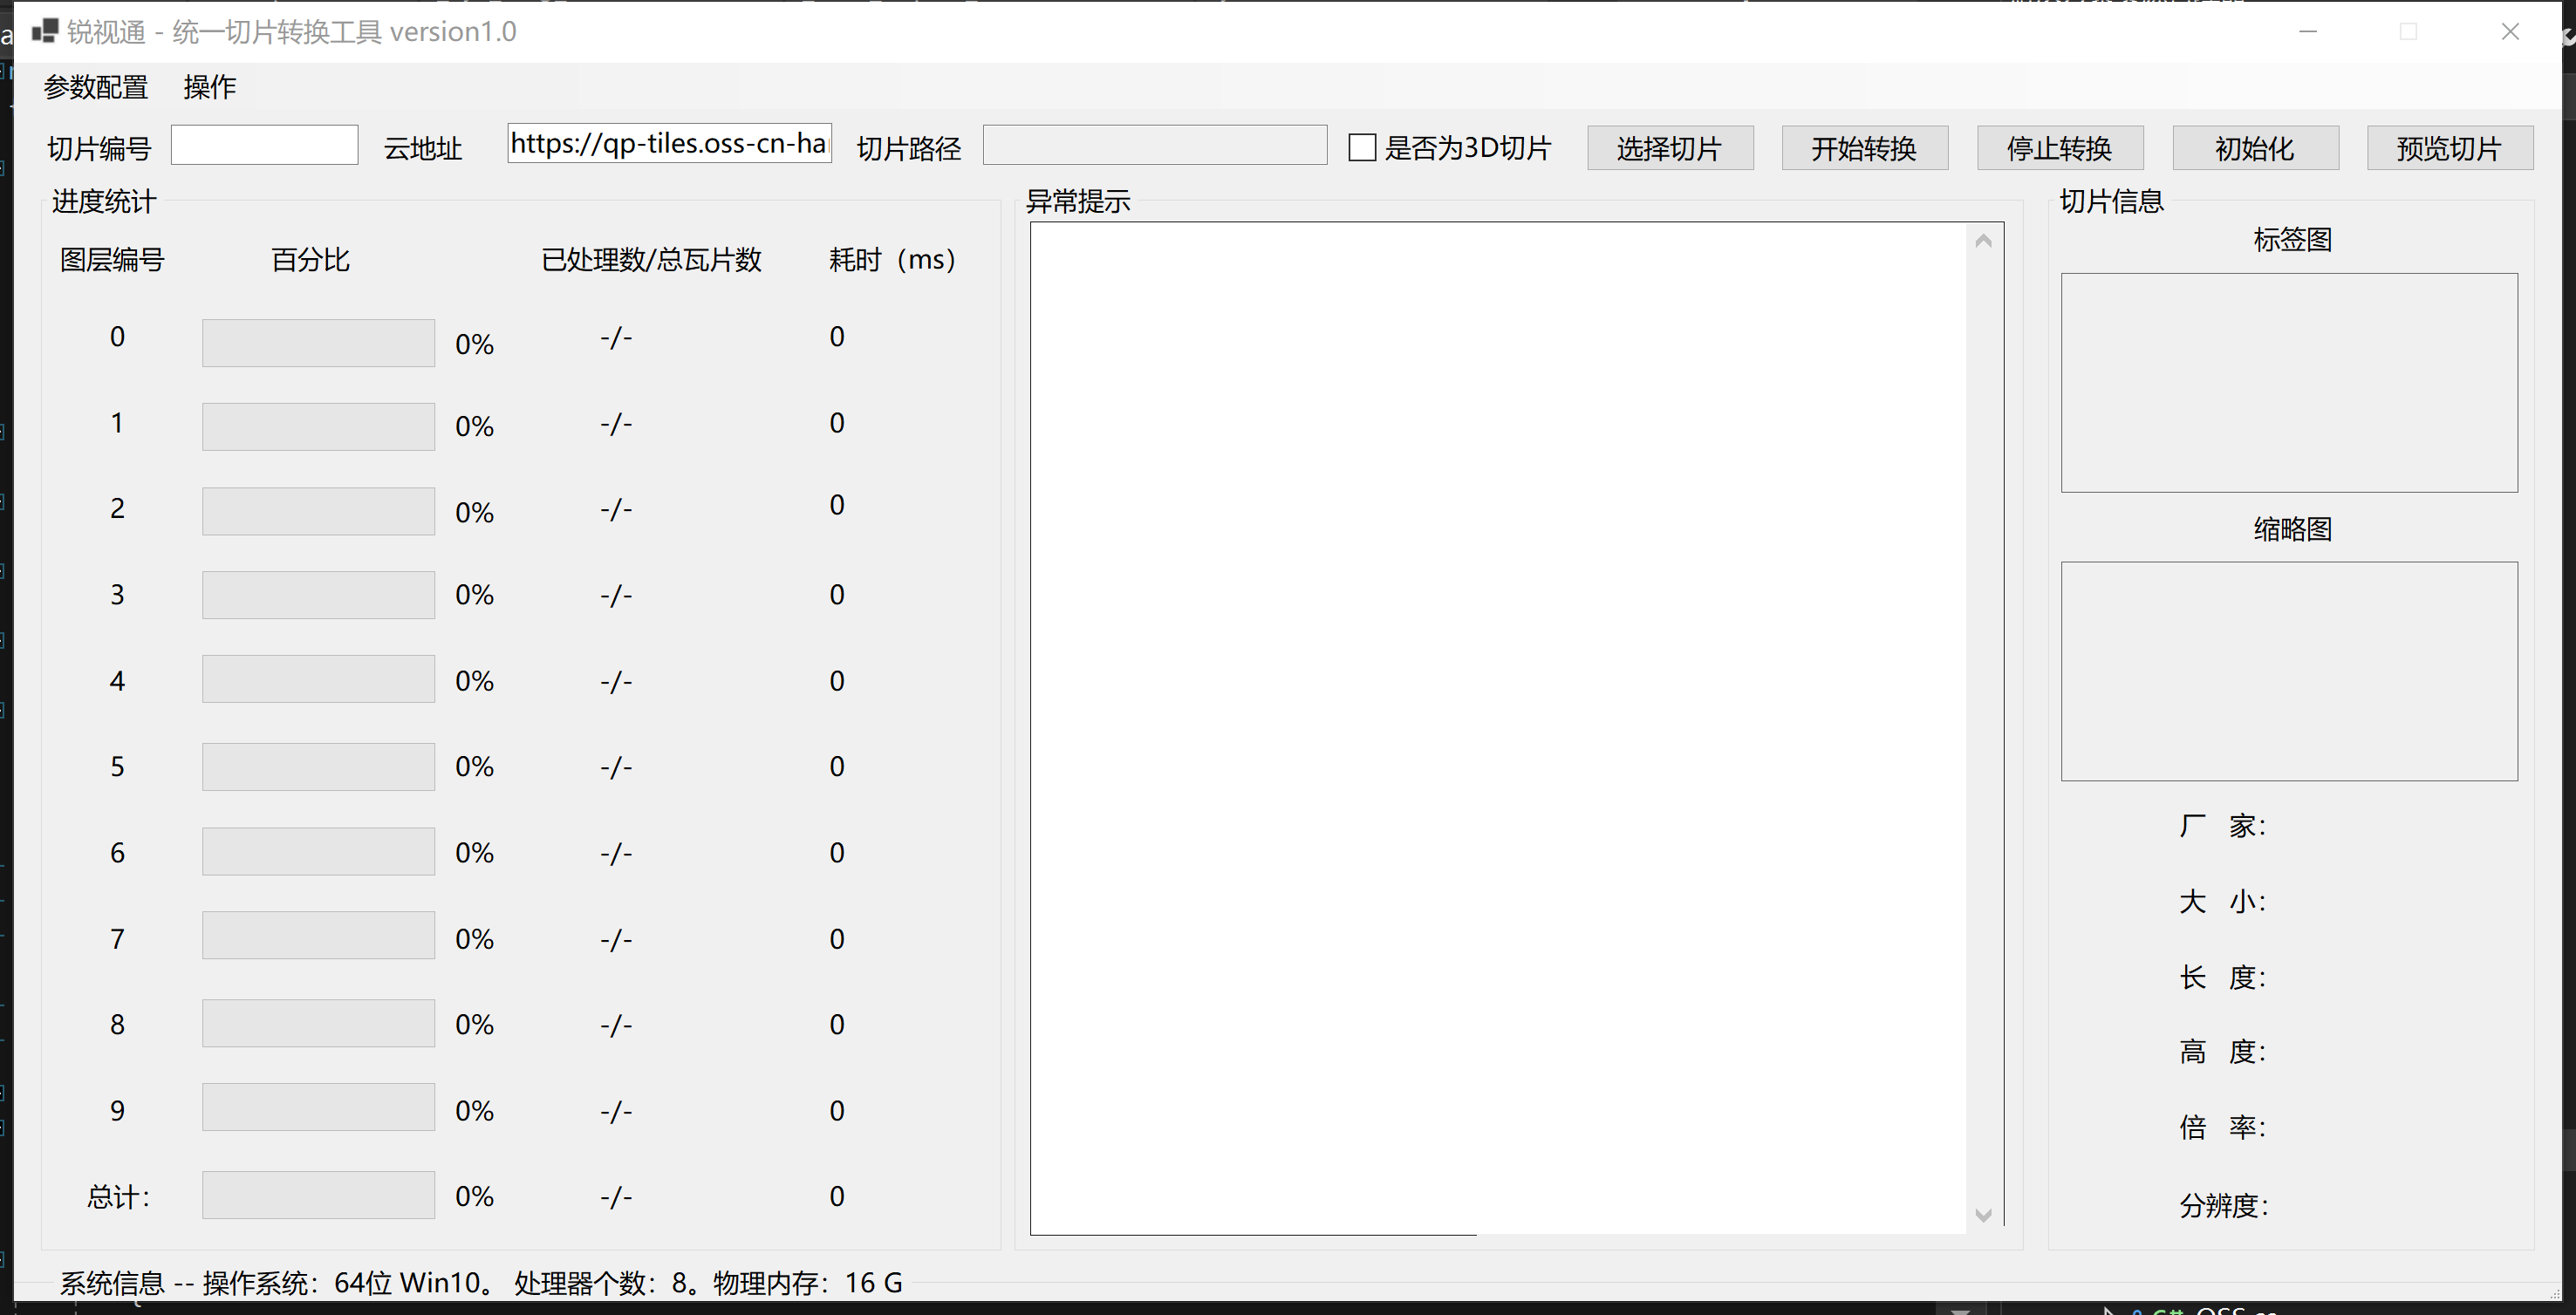Image resolution: width=2576 pixels, height=1315 pixels.
Task: Click progress bar for layer 7
Action: click(x=318, y=935)
